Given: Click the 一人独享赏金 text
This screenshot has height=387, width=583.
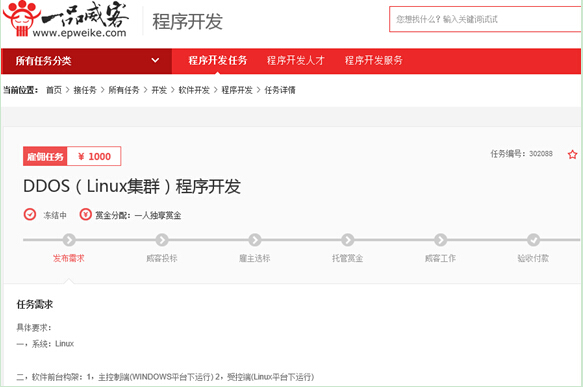Looking at the screenshot, I should point(158,215).
